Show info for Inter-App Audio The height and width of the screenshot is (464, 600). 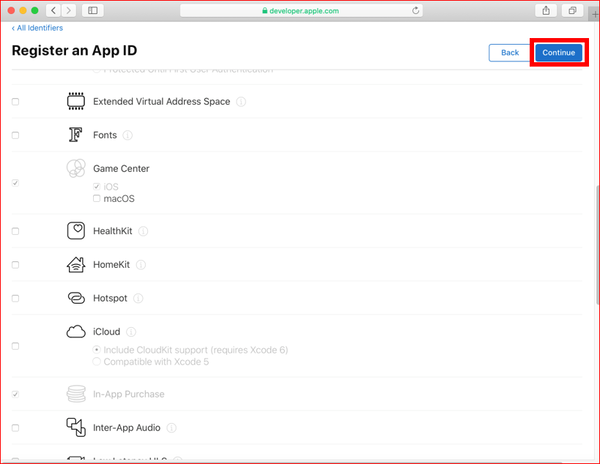171,428
